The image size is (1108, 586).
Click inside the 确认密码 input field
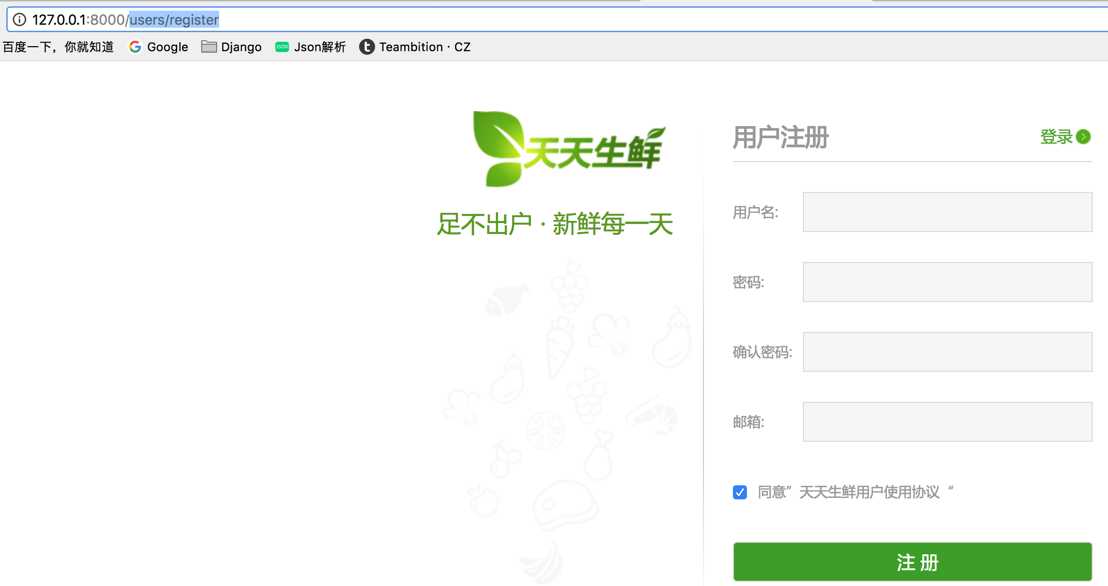[946, 351]
